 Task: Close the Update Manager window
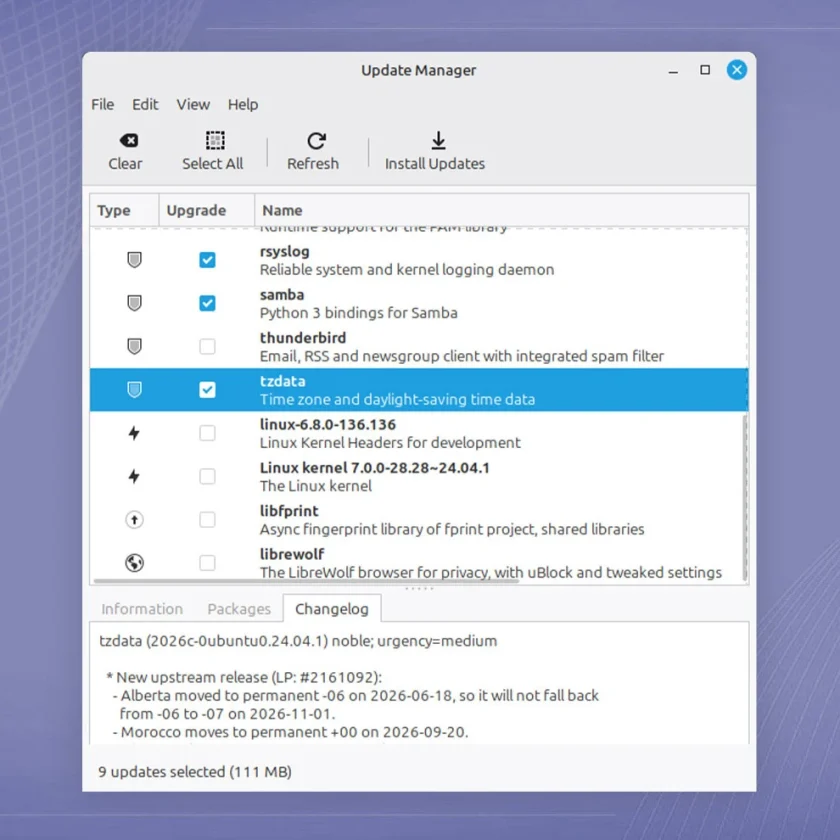(x=737, y=70)
